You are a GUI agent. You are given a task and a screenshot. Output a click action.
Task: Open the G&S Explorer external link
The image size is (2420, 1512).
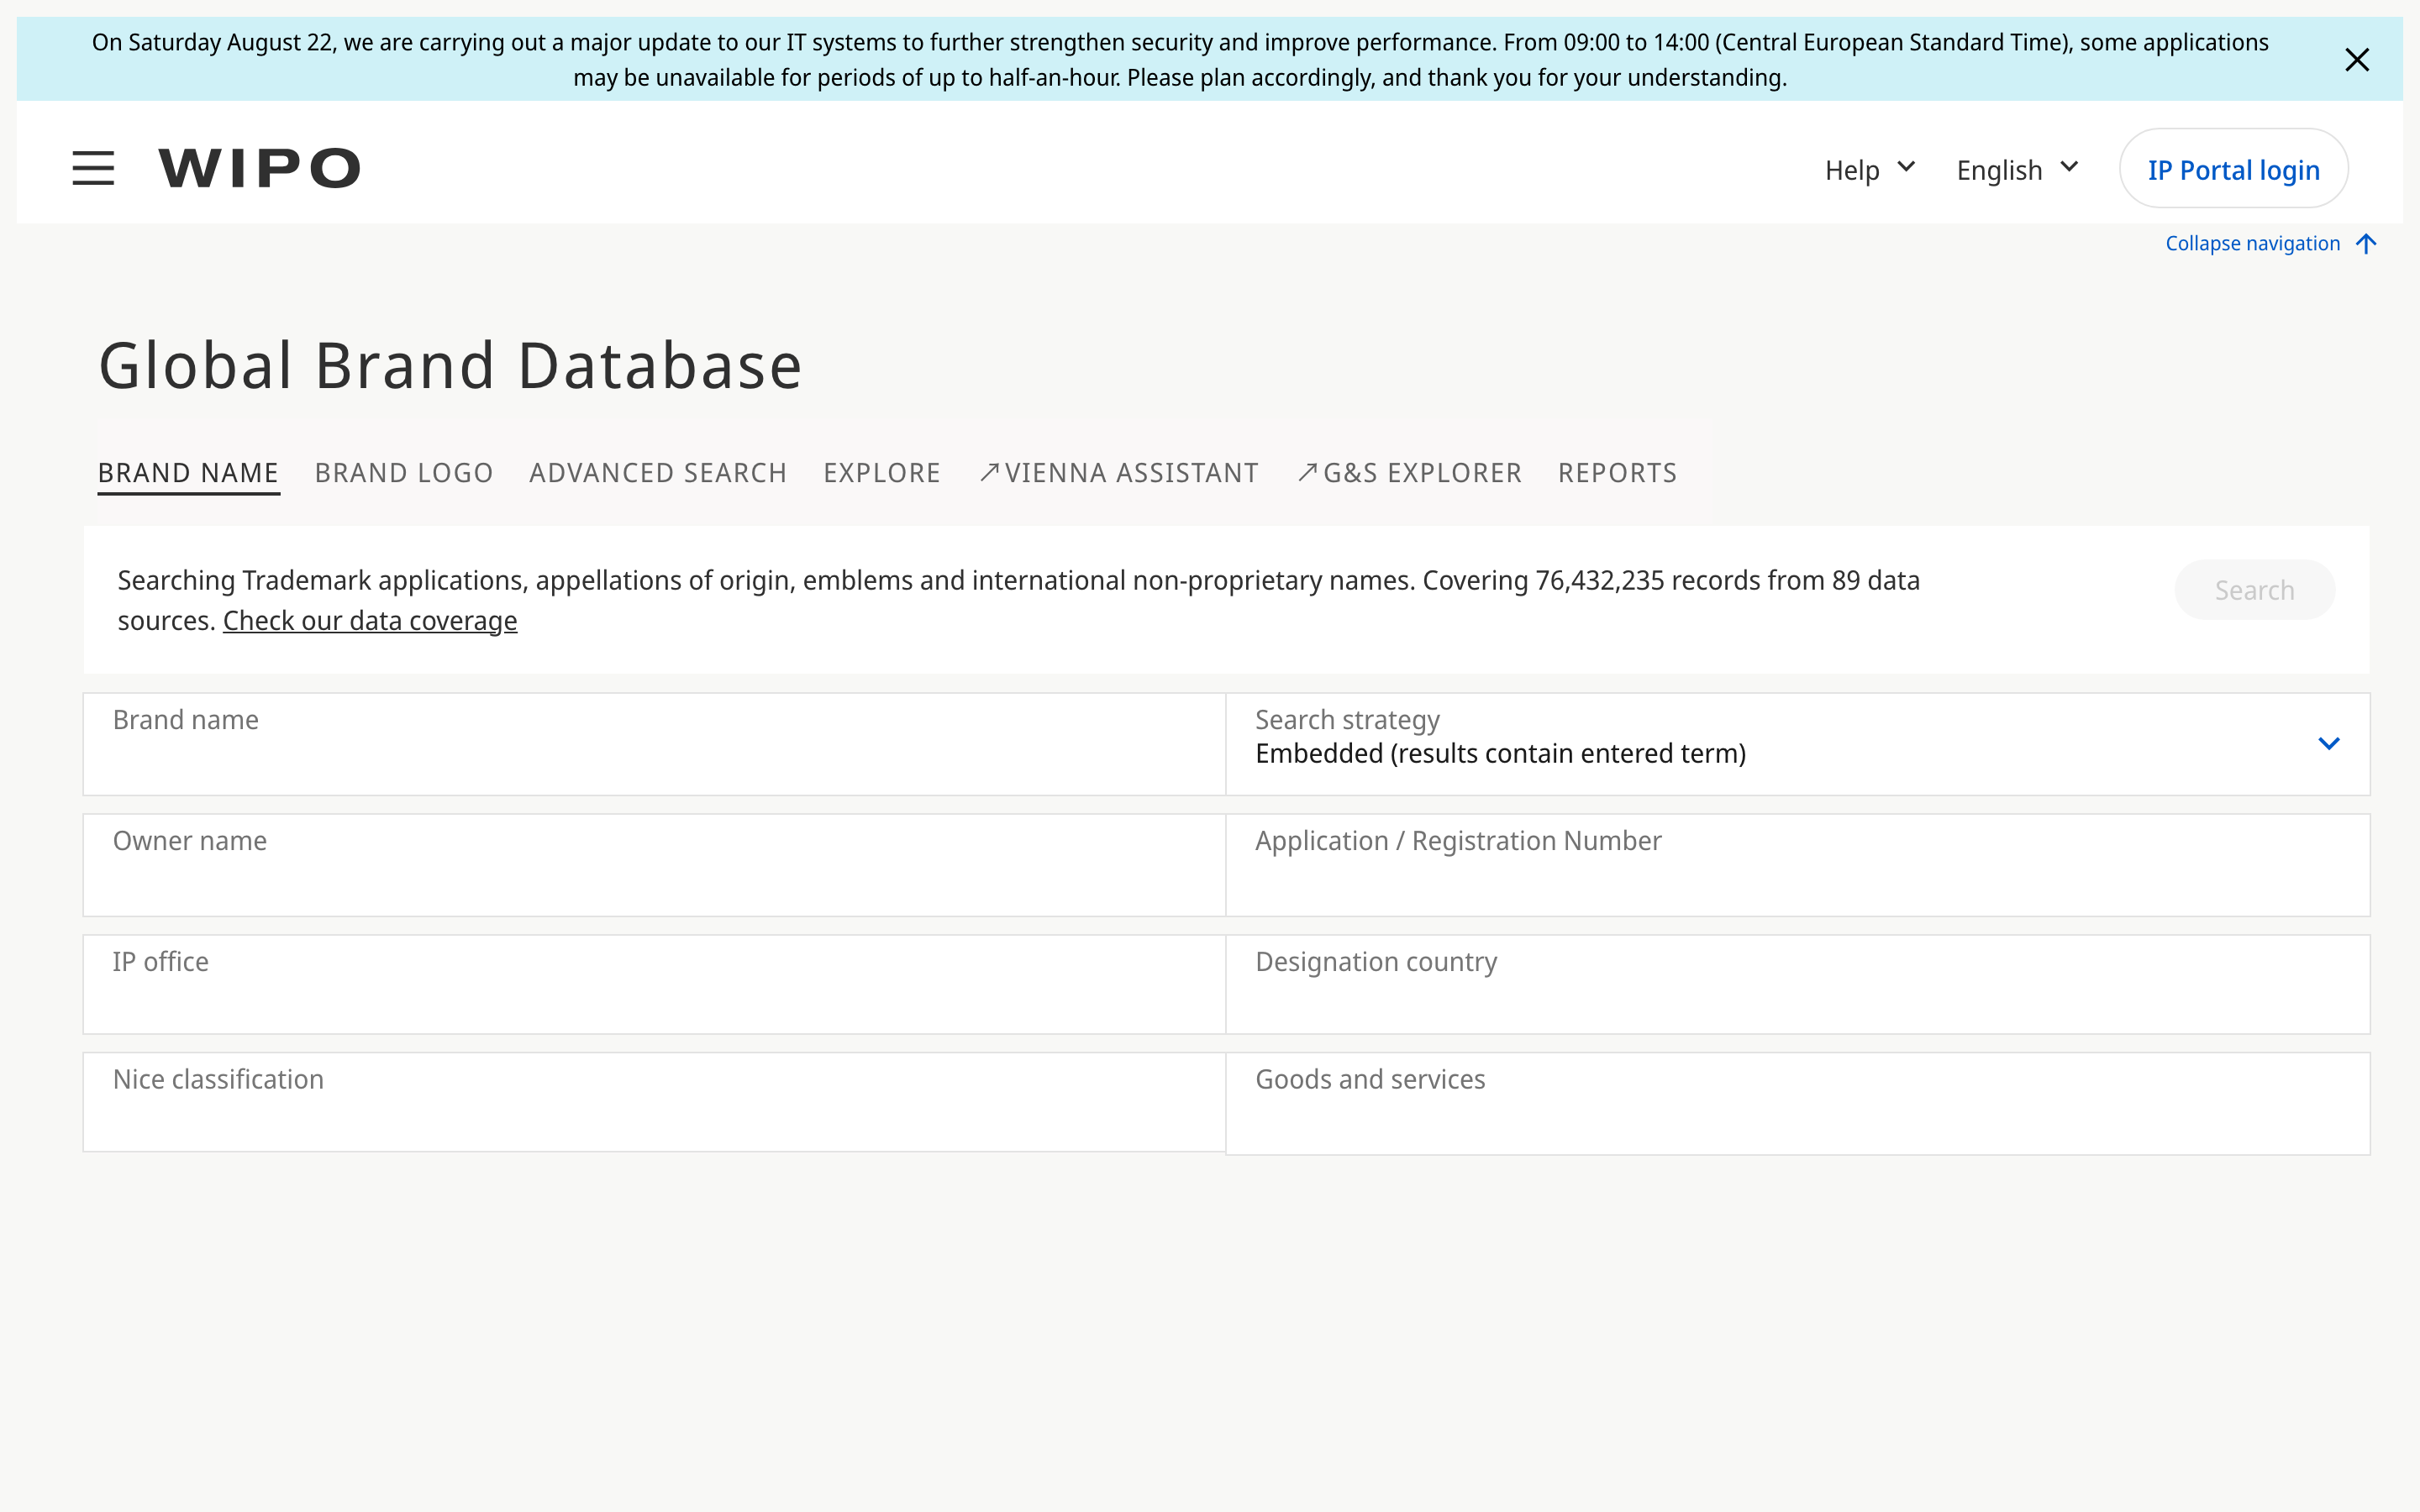1409,473
